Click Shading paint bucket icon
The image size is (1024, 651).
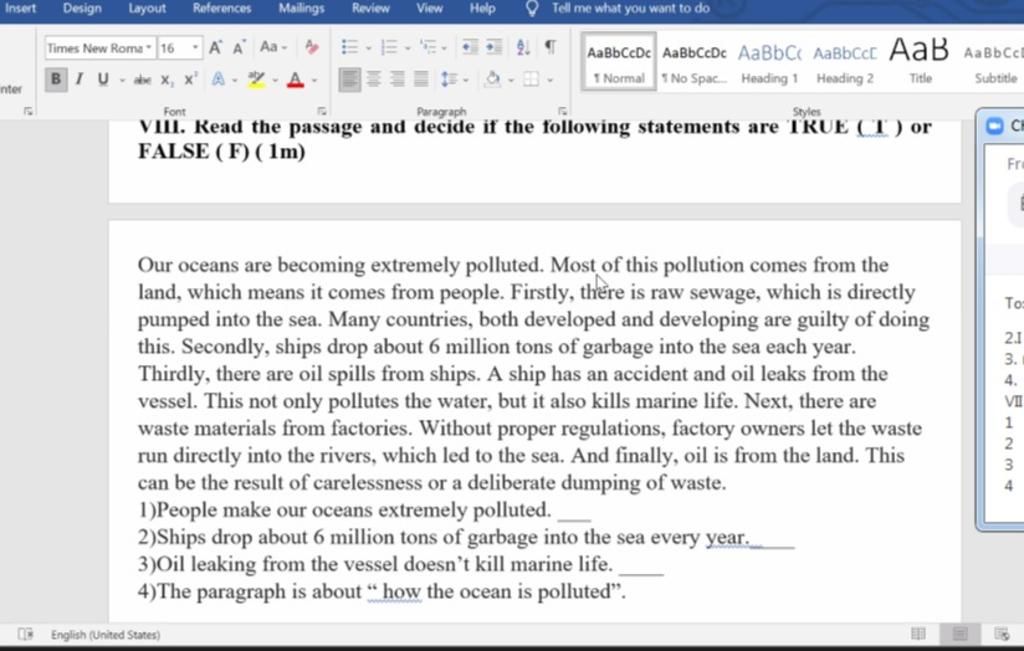(493, 80)
